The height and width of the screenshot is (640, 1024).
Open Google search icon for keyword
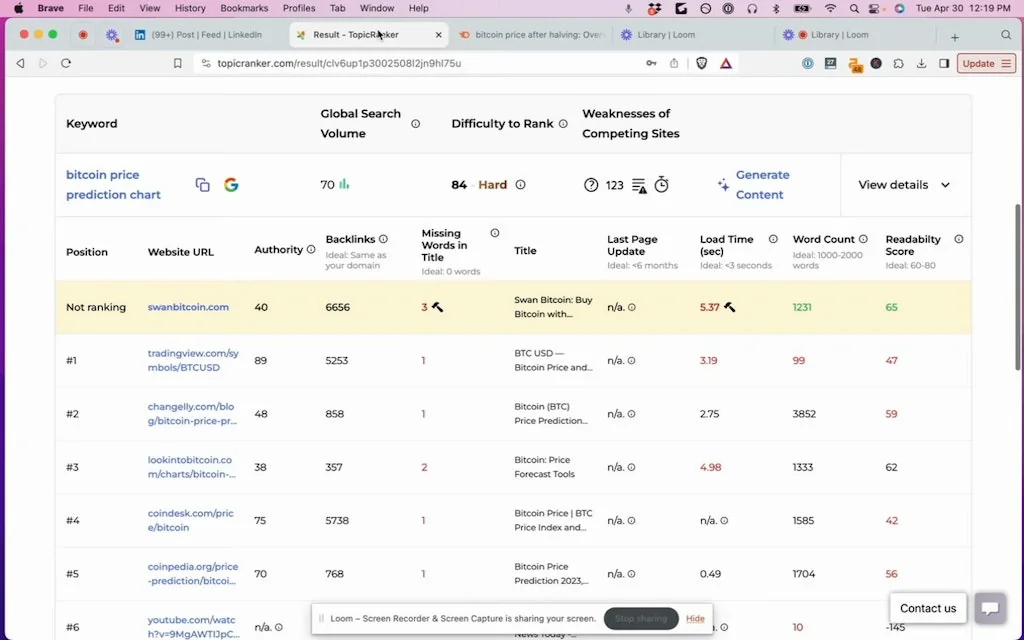click(231, 185)
